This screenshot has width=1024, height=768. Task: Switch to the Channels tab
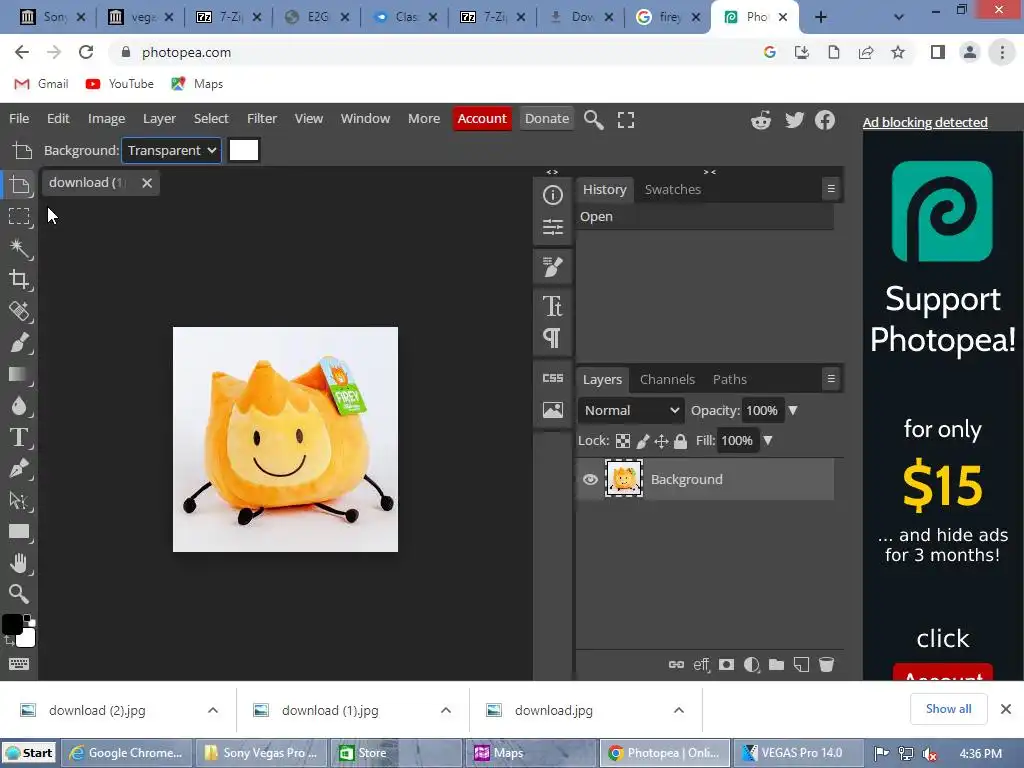tap(667, 379)
